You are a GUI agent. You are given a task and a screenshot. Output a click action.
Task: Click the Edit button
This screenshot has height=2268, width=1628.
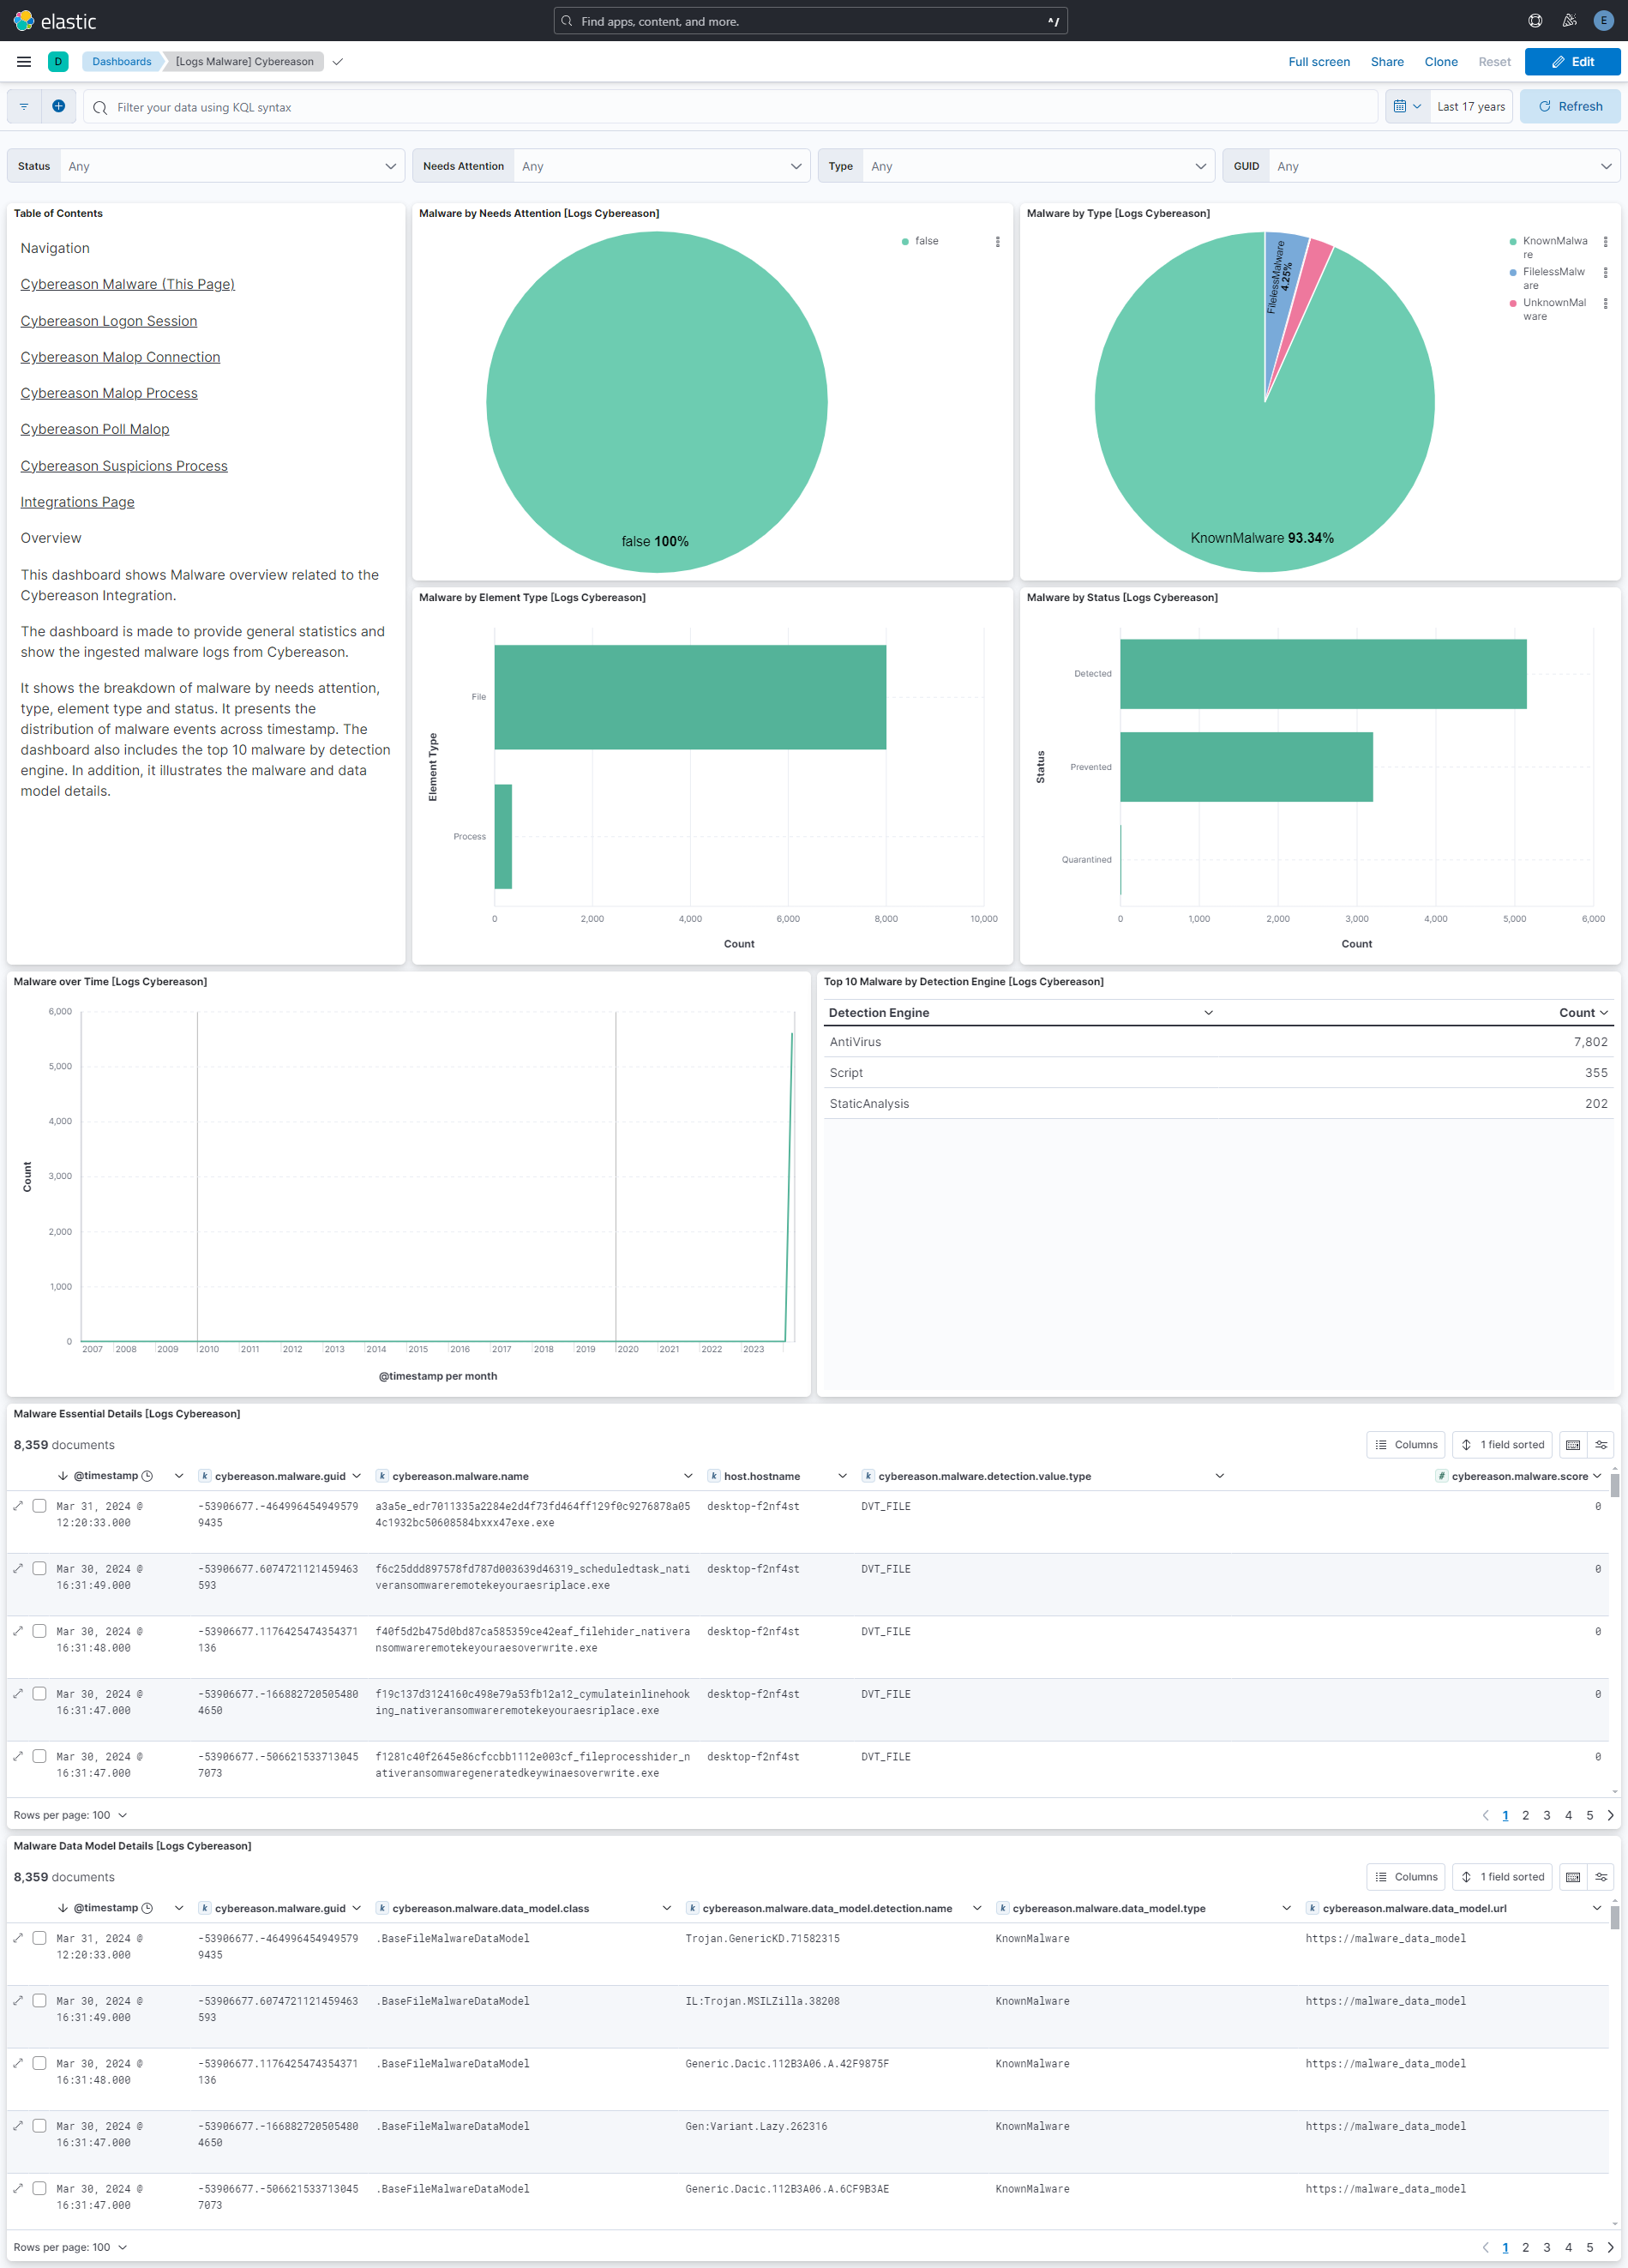(1572, 61)
